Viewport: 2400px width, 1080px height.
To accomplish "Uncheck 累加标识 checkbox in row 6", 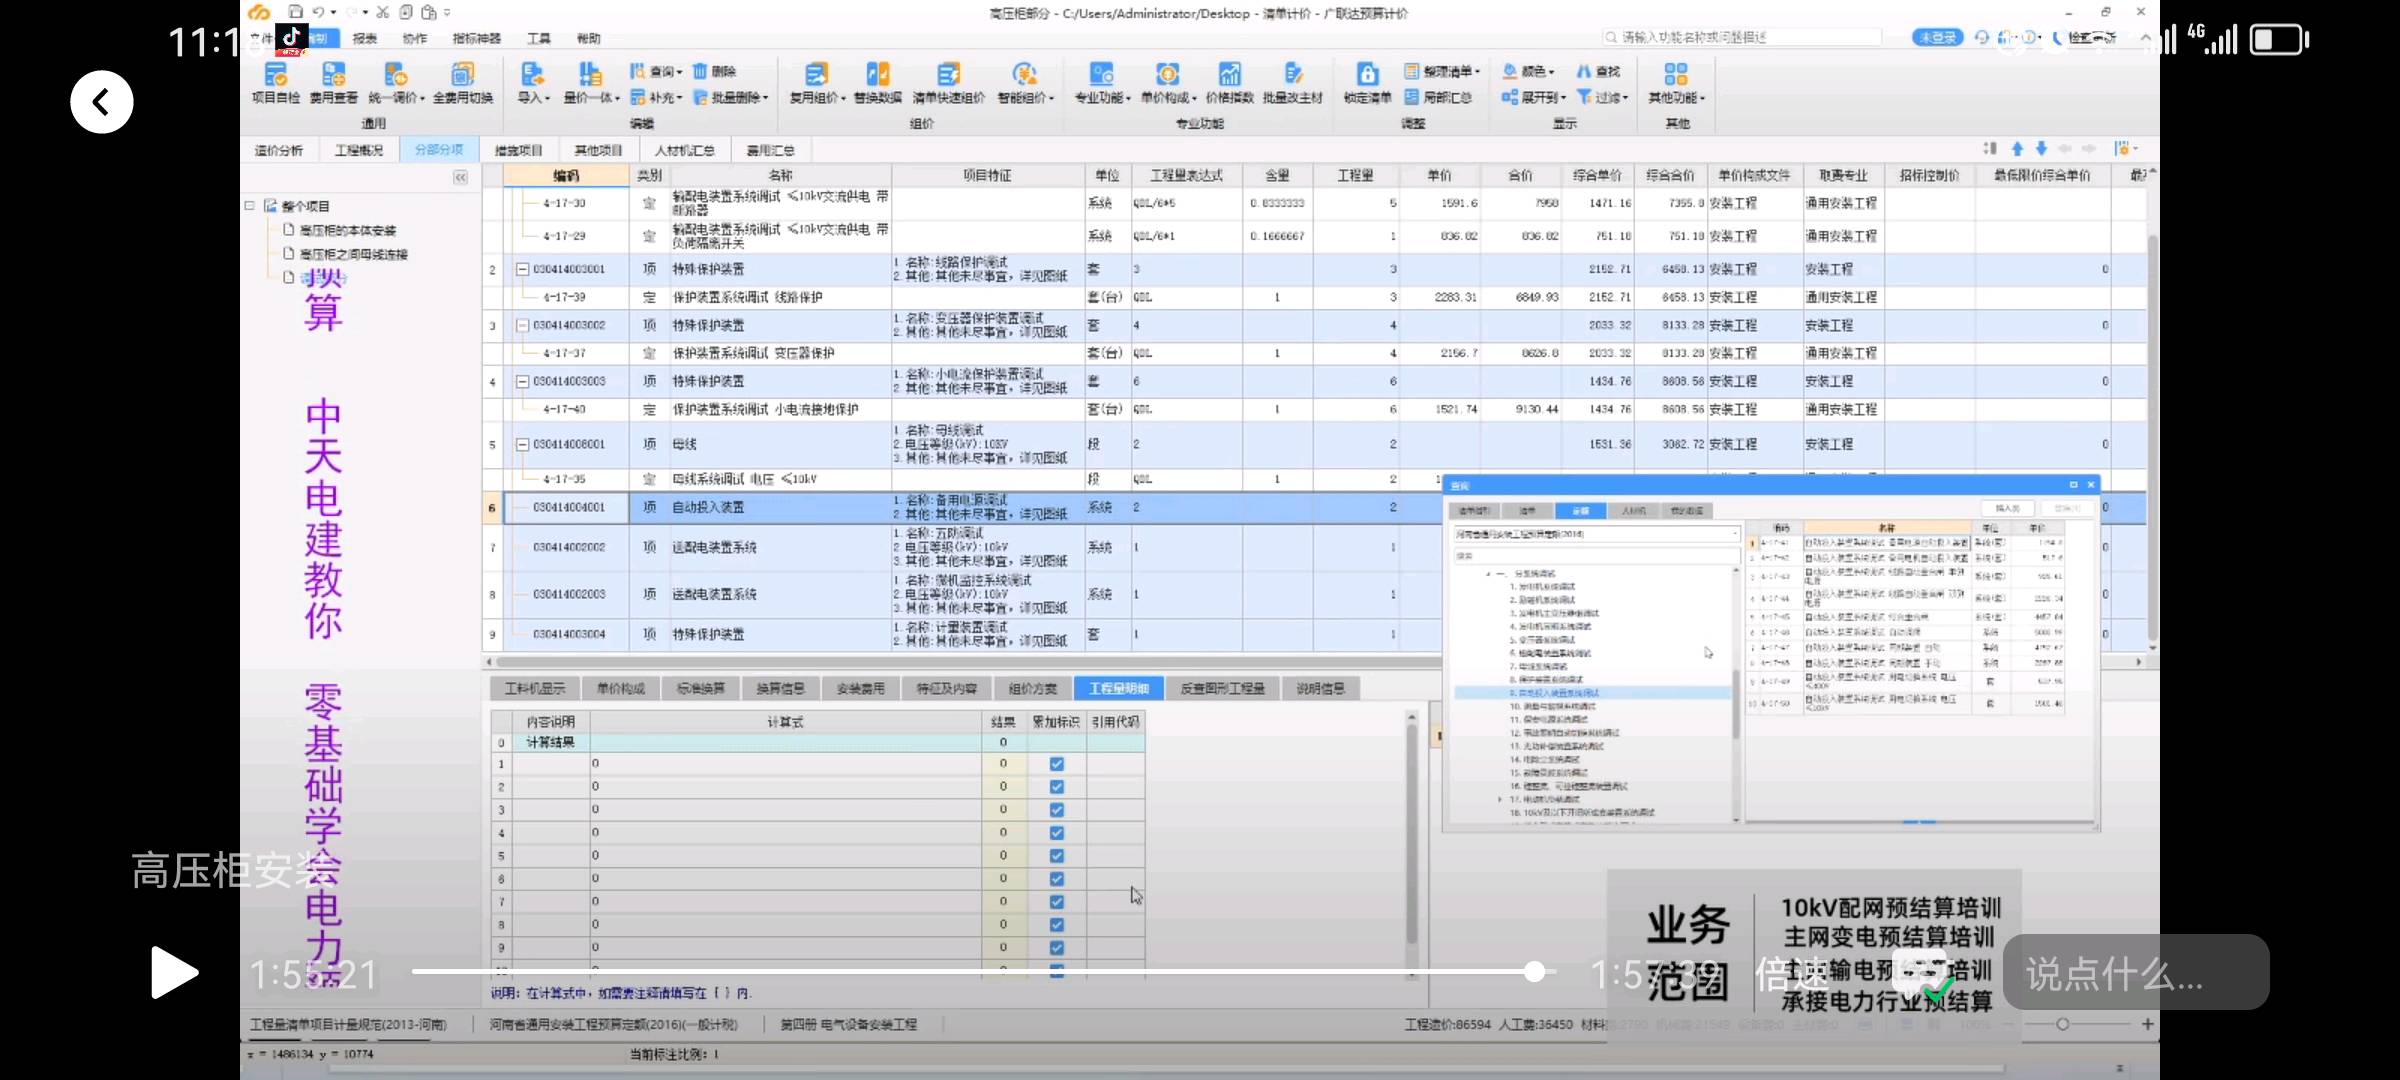I will pyautogui.click(x=1057, y=879).
